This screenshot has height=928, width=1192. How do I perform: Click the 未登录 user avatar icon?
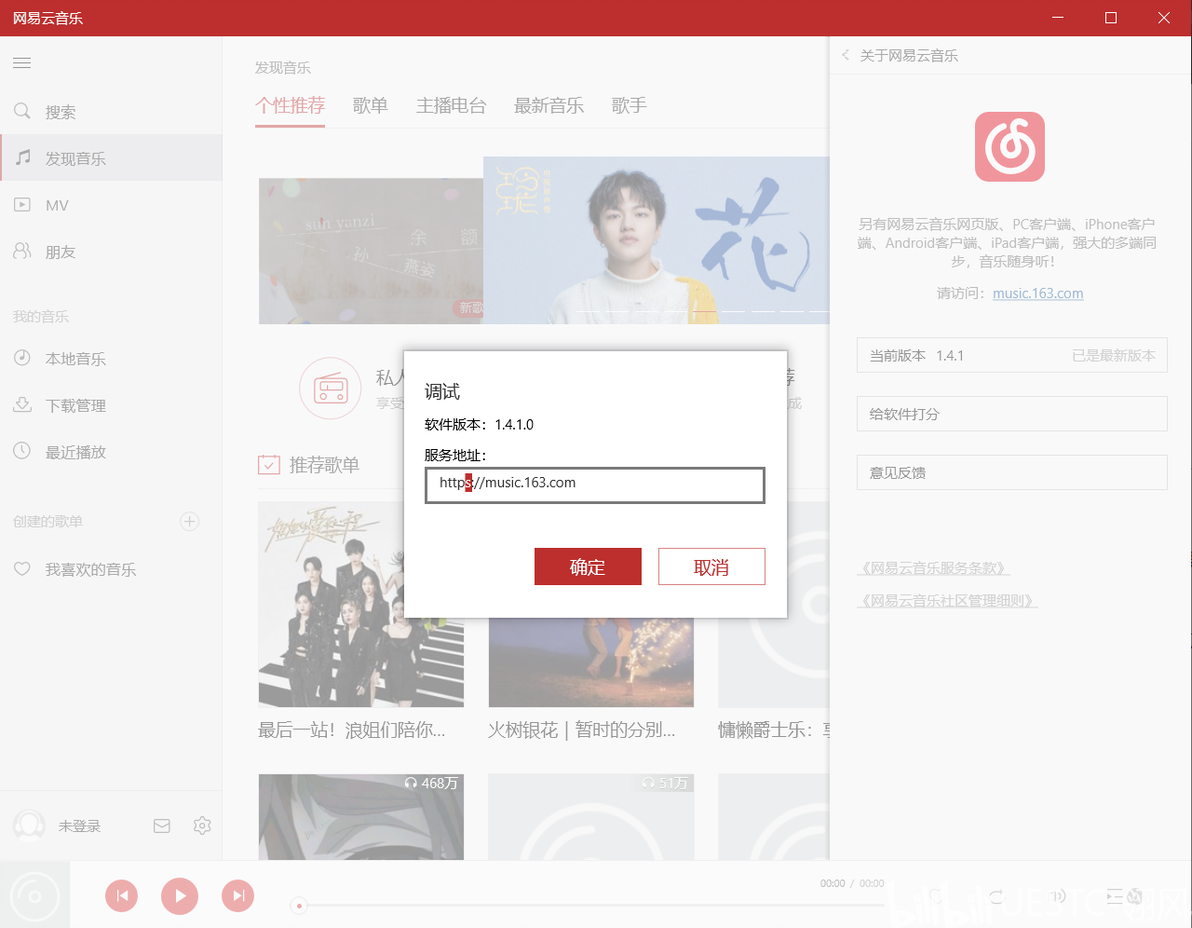29,825
